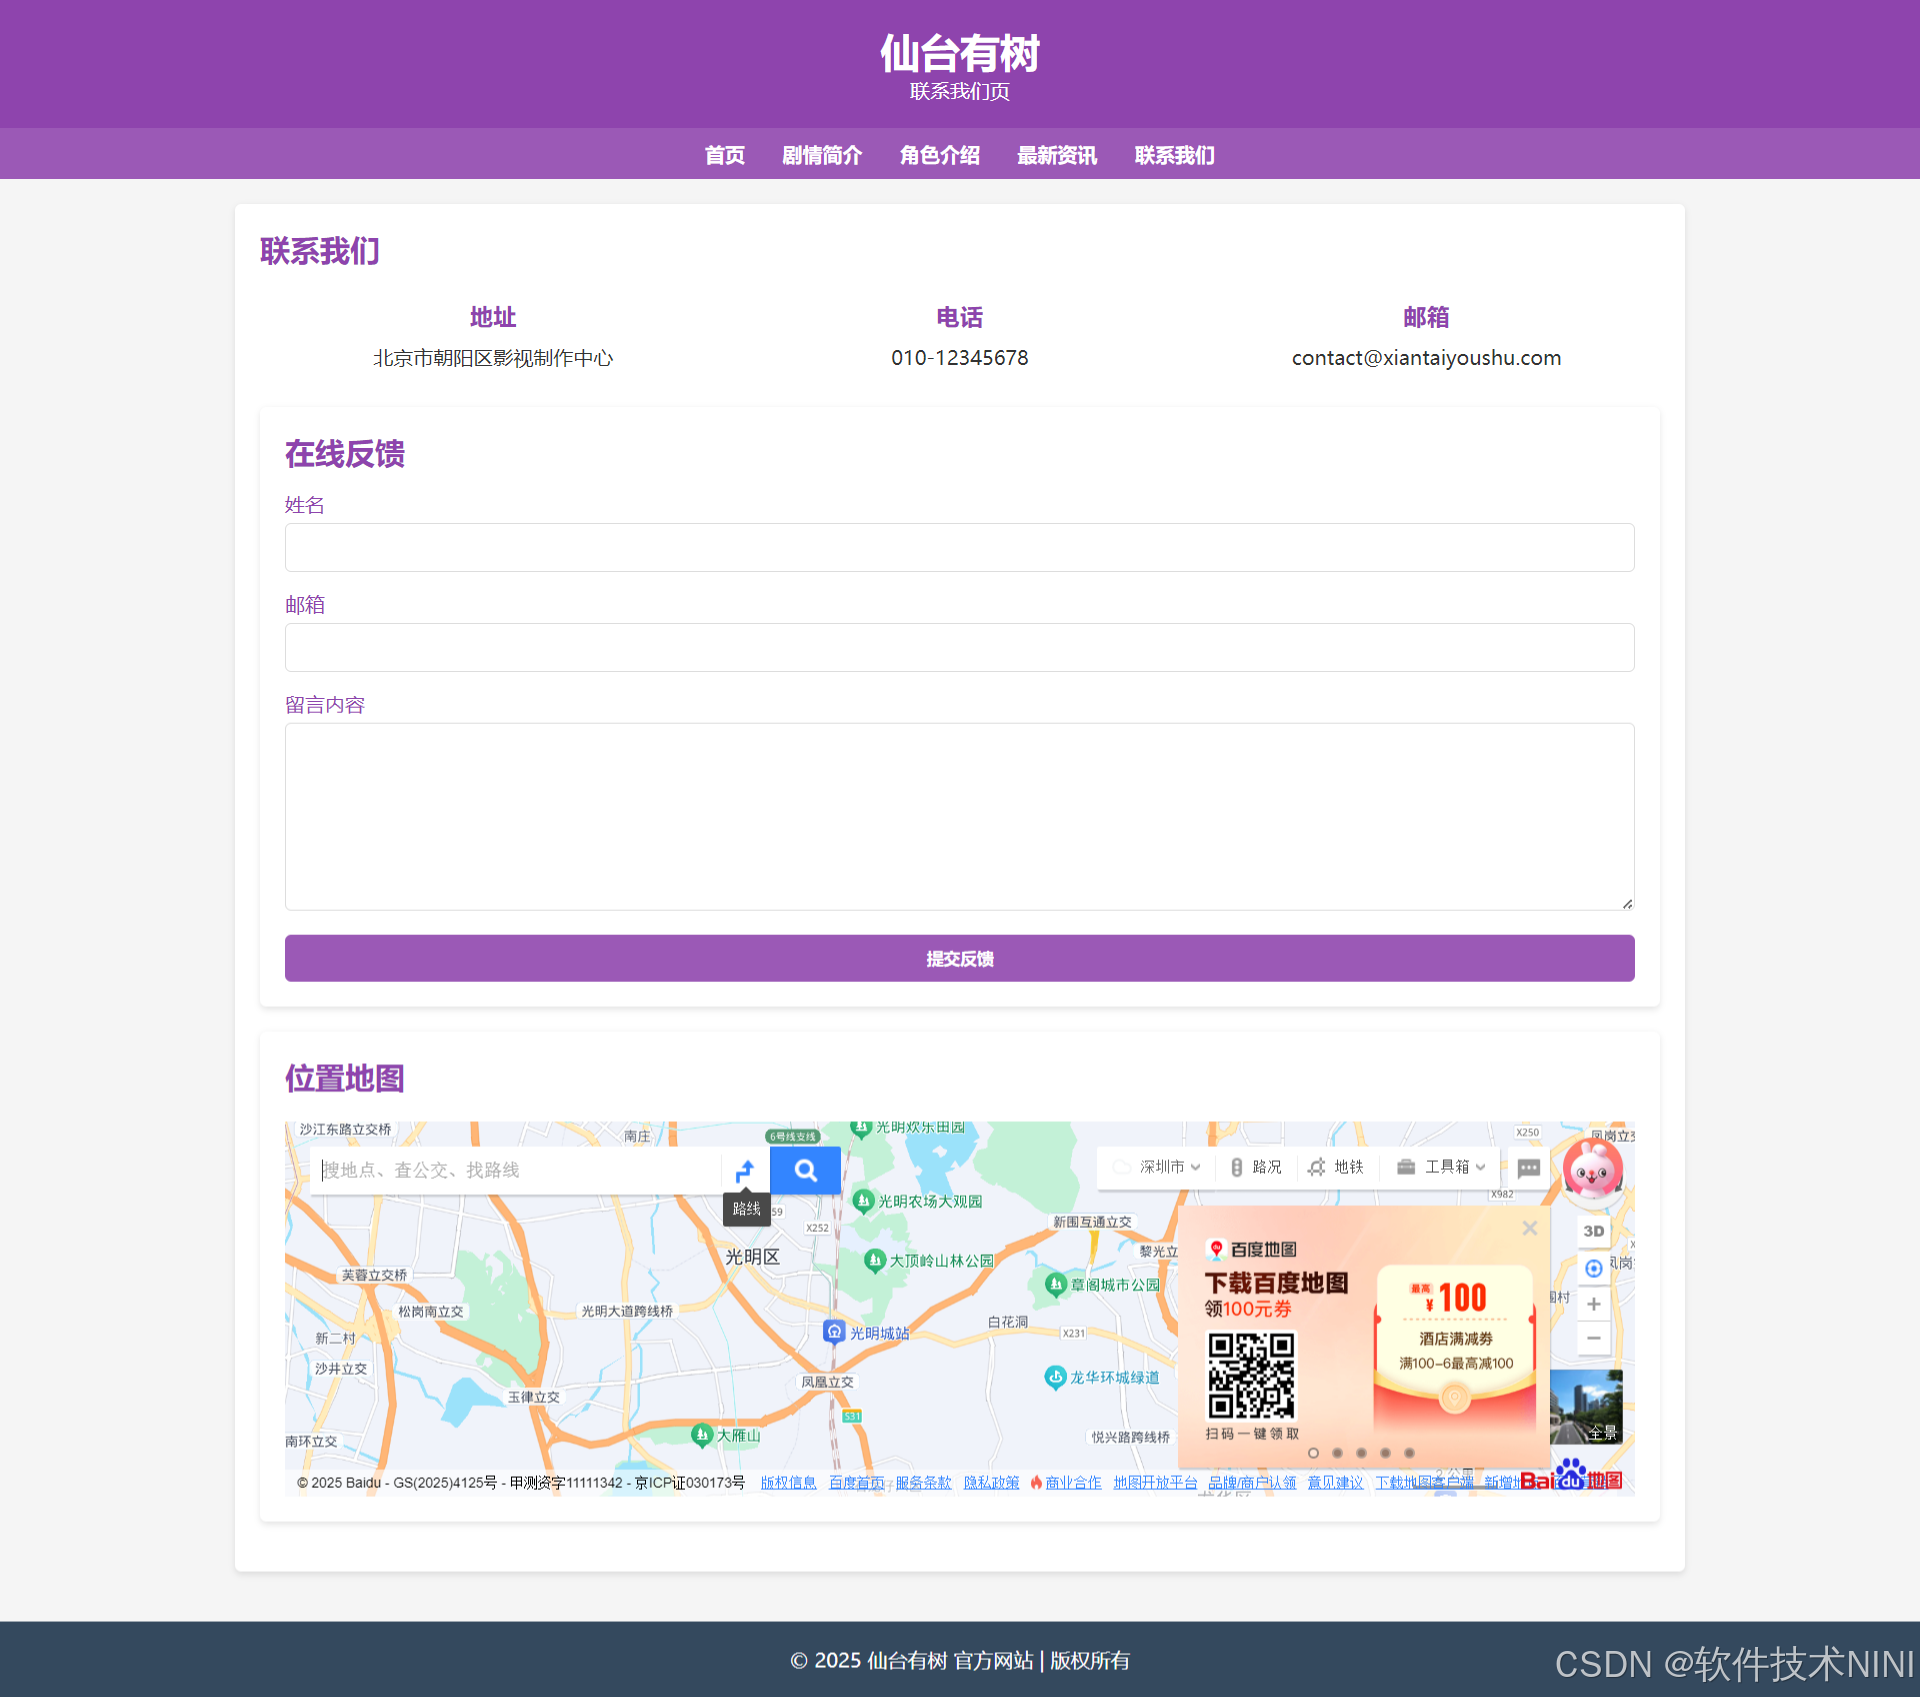Zoom in with the map plus button

(1594, 1304)
